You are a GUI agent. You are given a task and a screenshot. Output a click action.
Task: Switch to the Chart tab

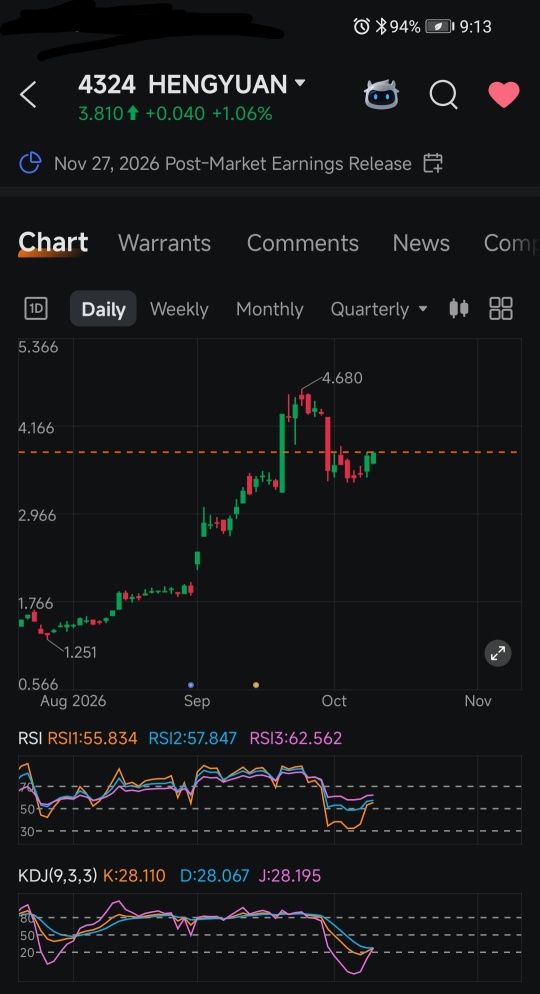pos(53,243)
